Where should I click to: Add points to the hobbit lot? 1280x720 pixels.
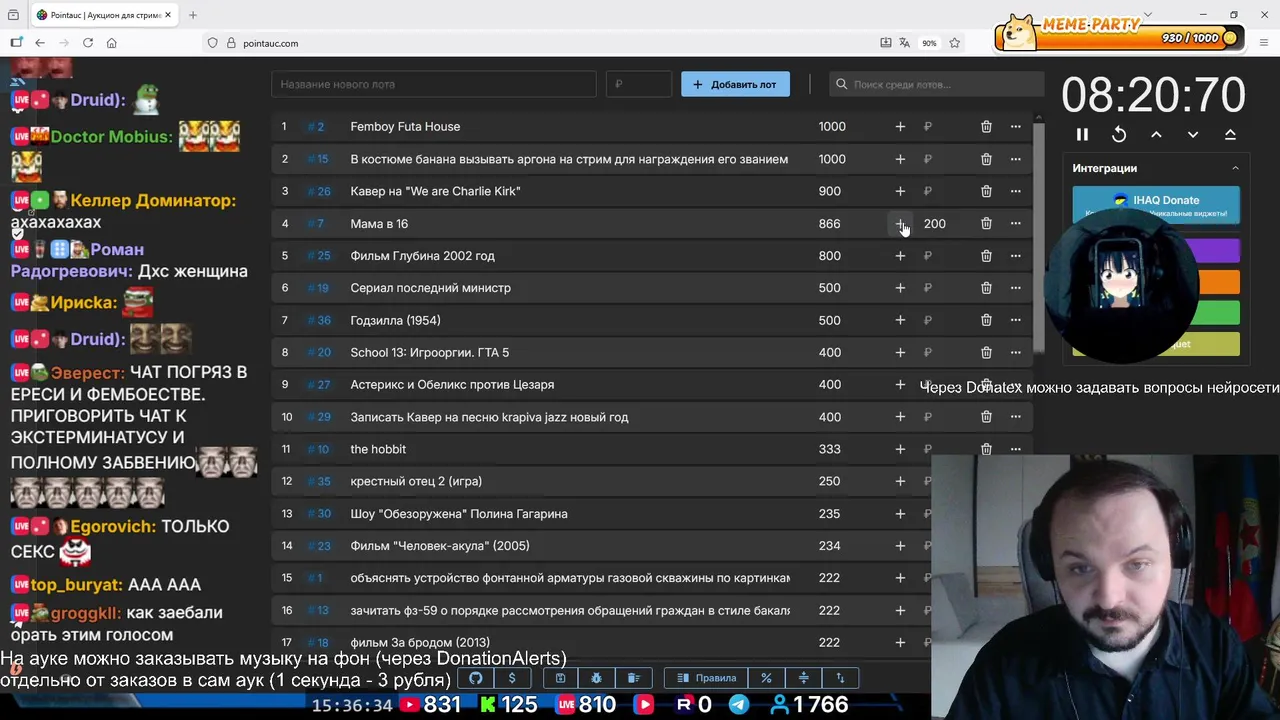click(900, 449)
